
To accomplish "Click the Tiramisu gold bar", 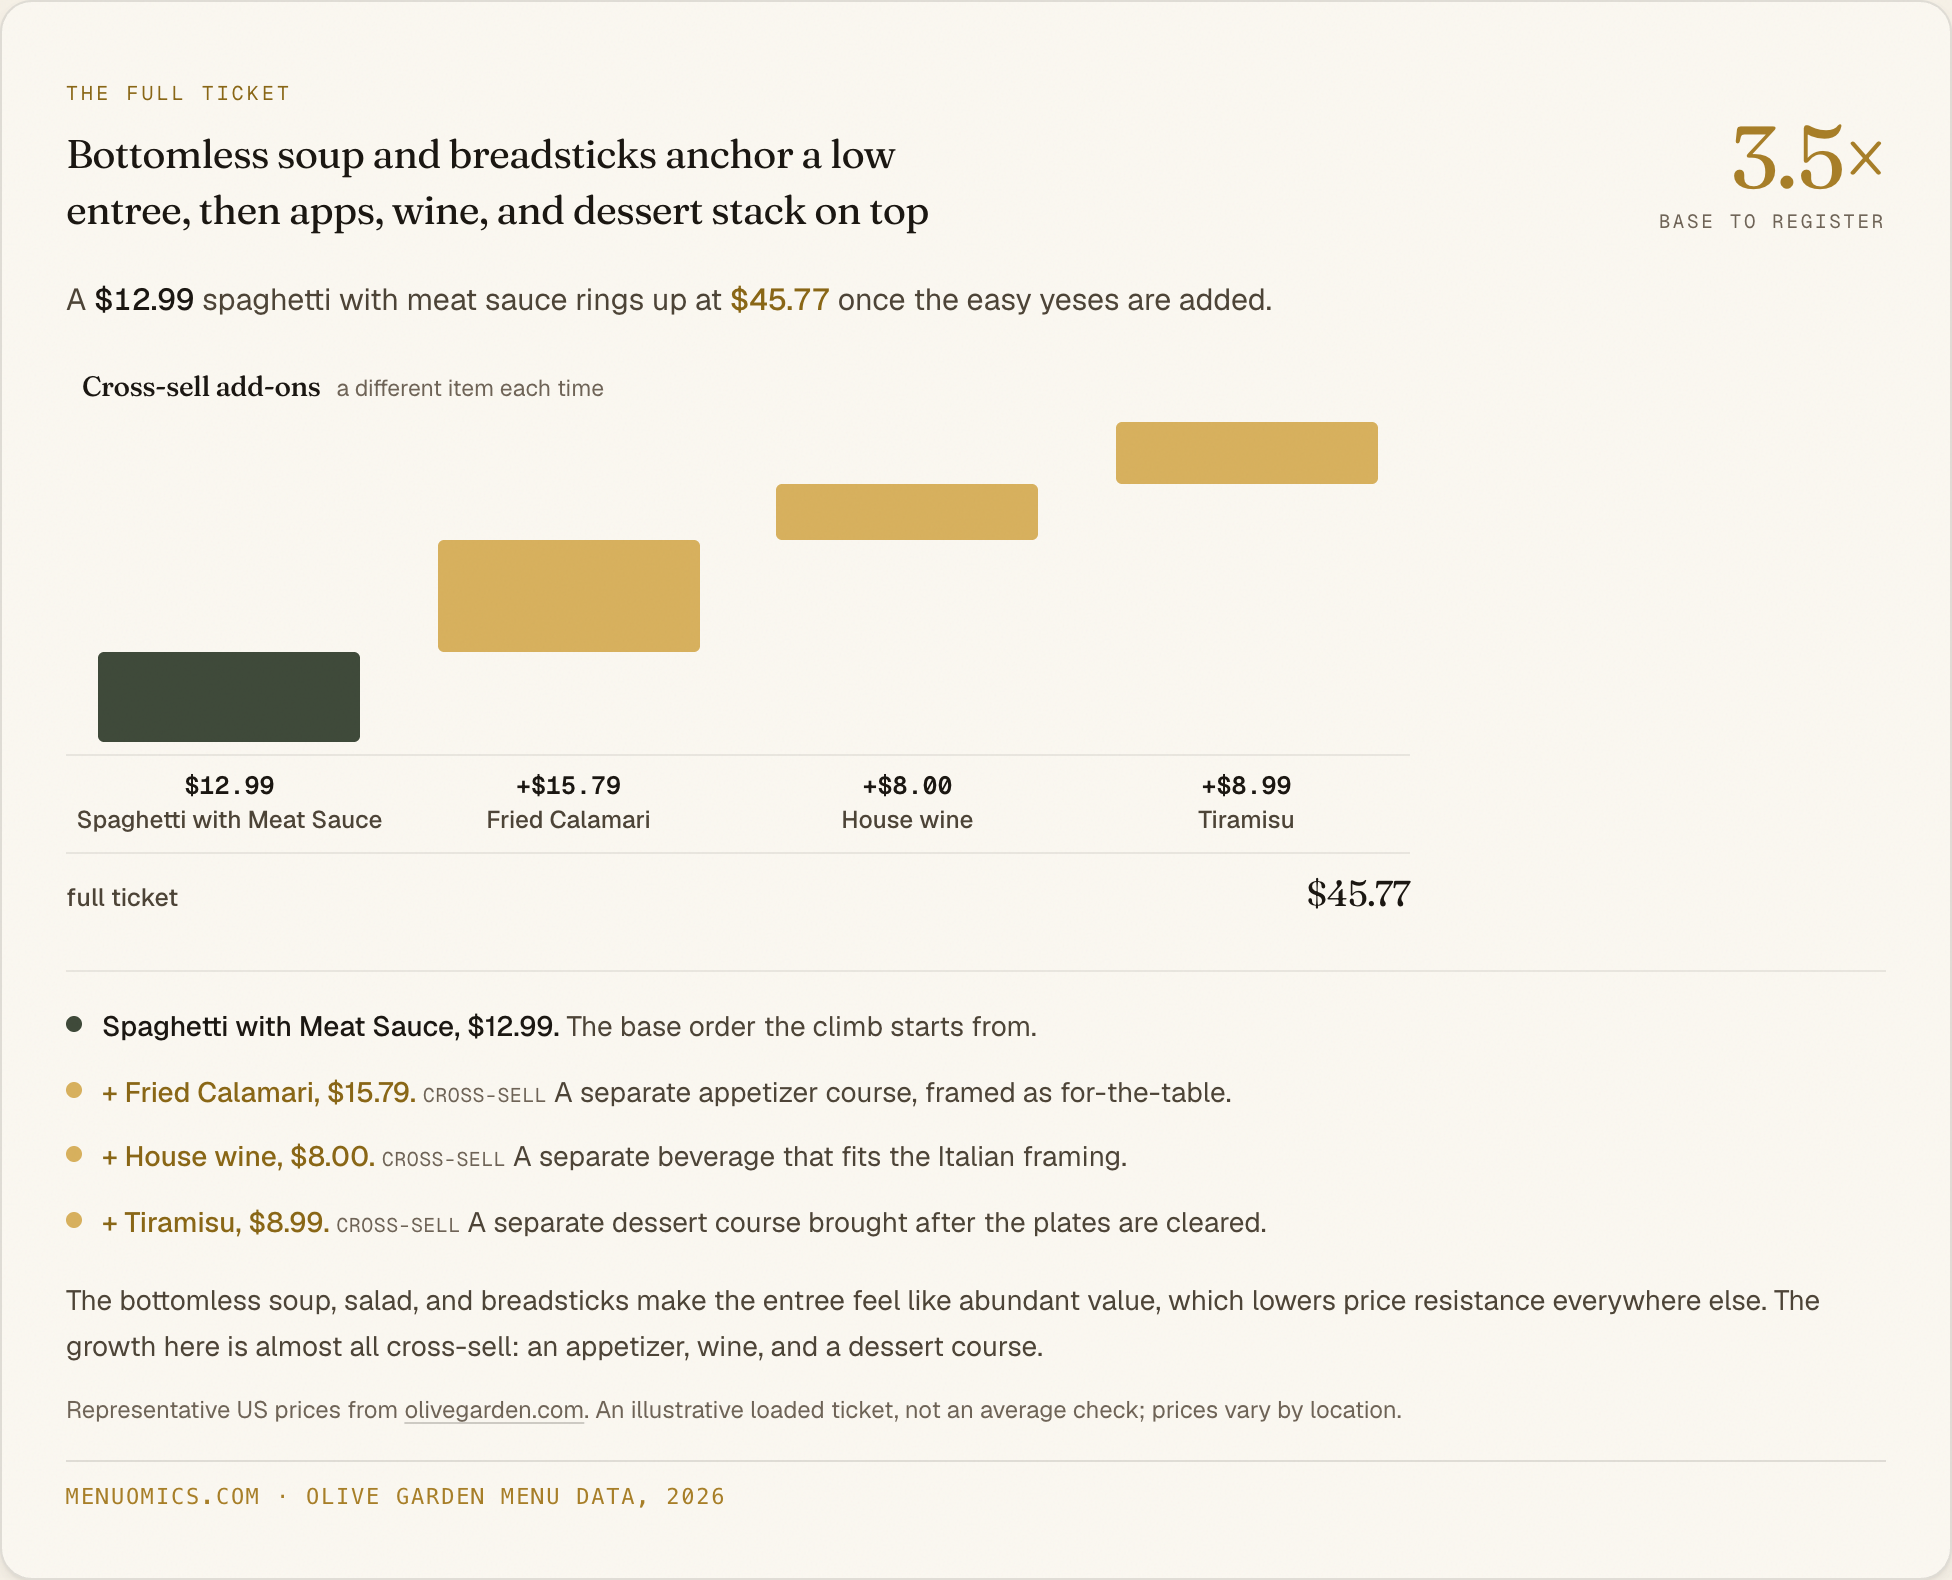I will point(1247,453).
